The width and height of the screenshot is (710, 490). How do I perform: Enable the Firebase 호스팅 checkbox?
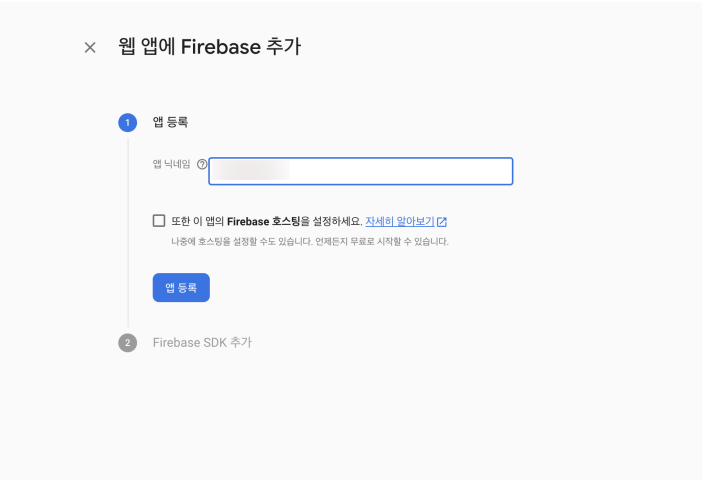click(x=159, y=221)
